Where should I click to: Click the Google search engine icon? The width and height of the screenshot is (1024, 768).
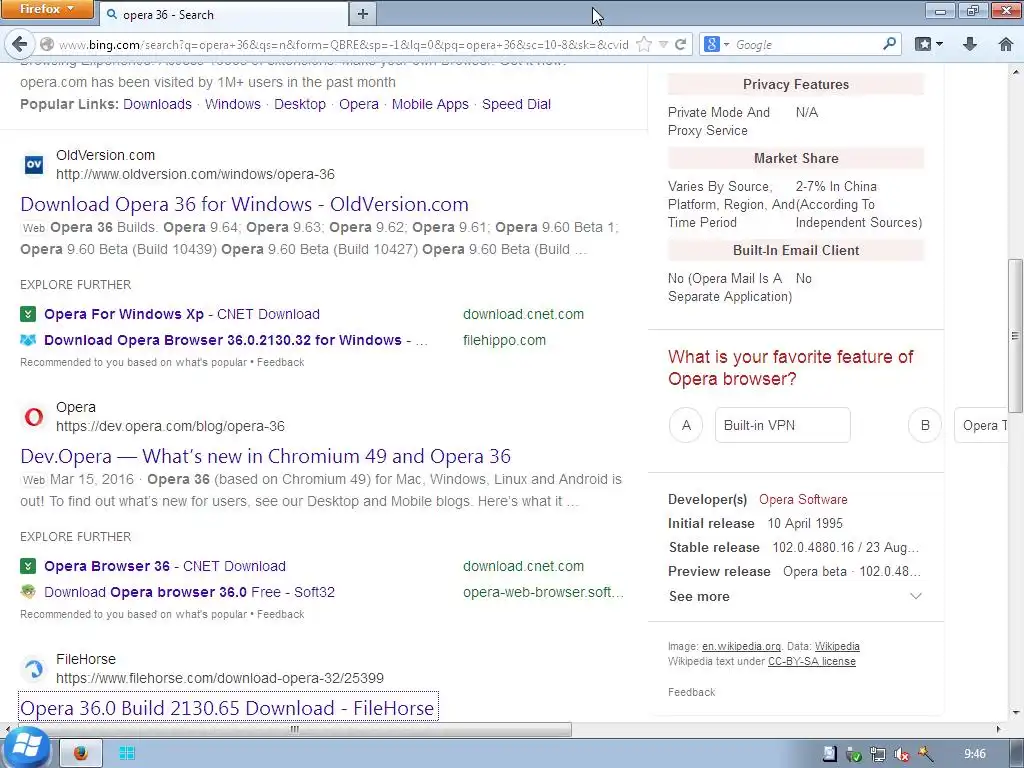tap(712, 44)
